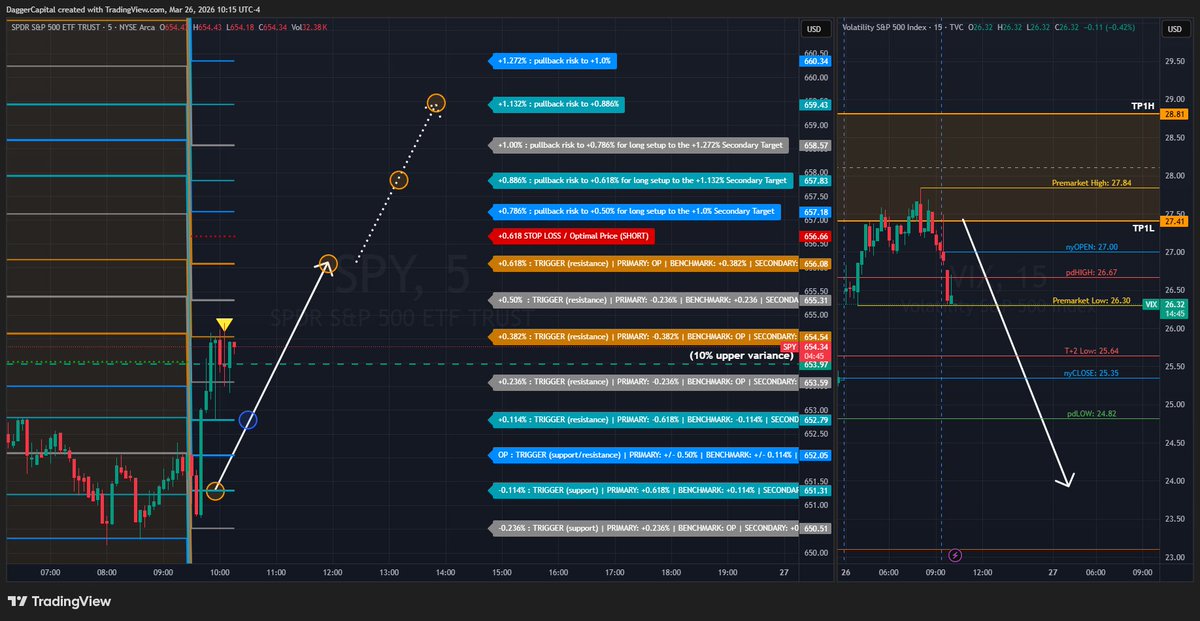Click the orange 28.81 price tag on VIX axis
The height and width of the screenshot is (621, 1200).
coord(1174,115)
